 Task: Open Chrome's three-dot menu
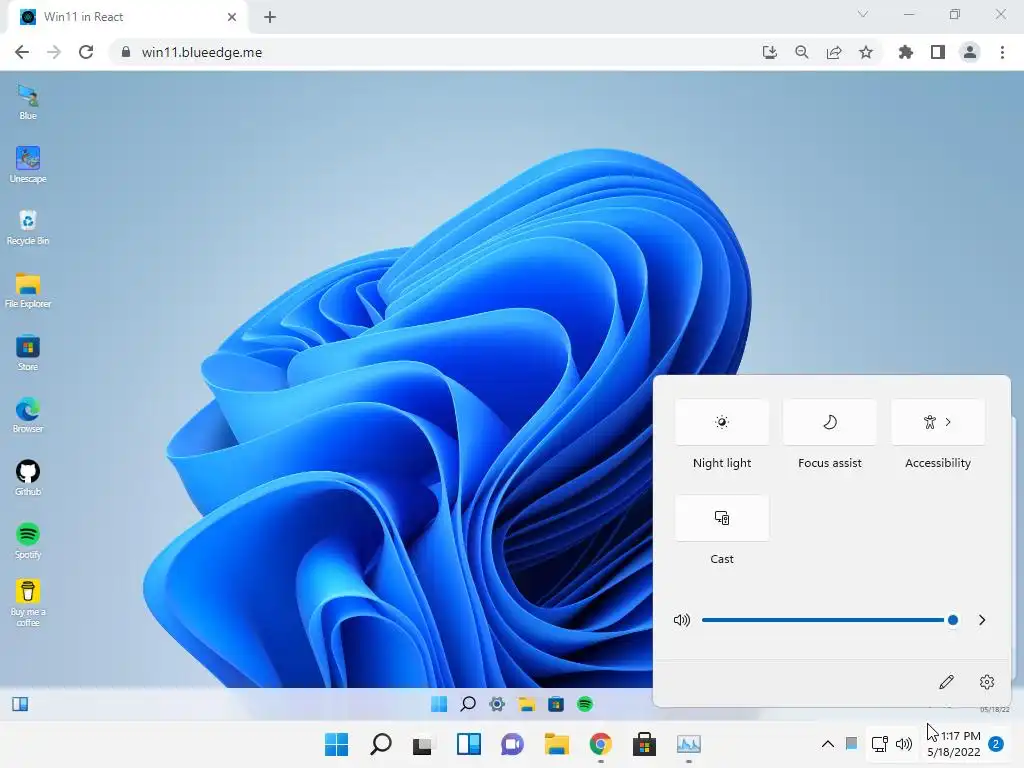point(1002,52)
